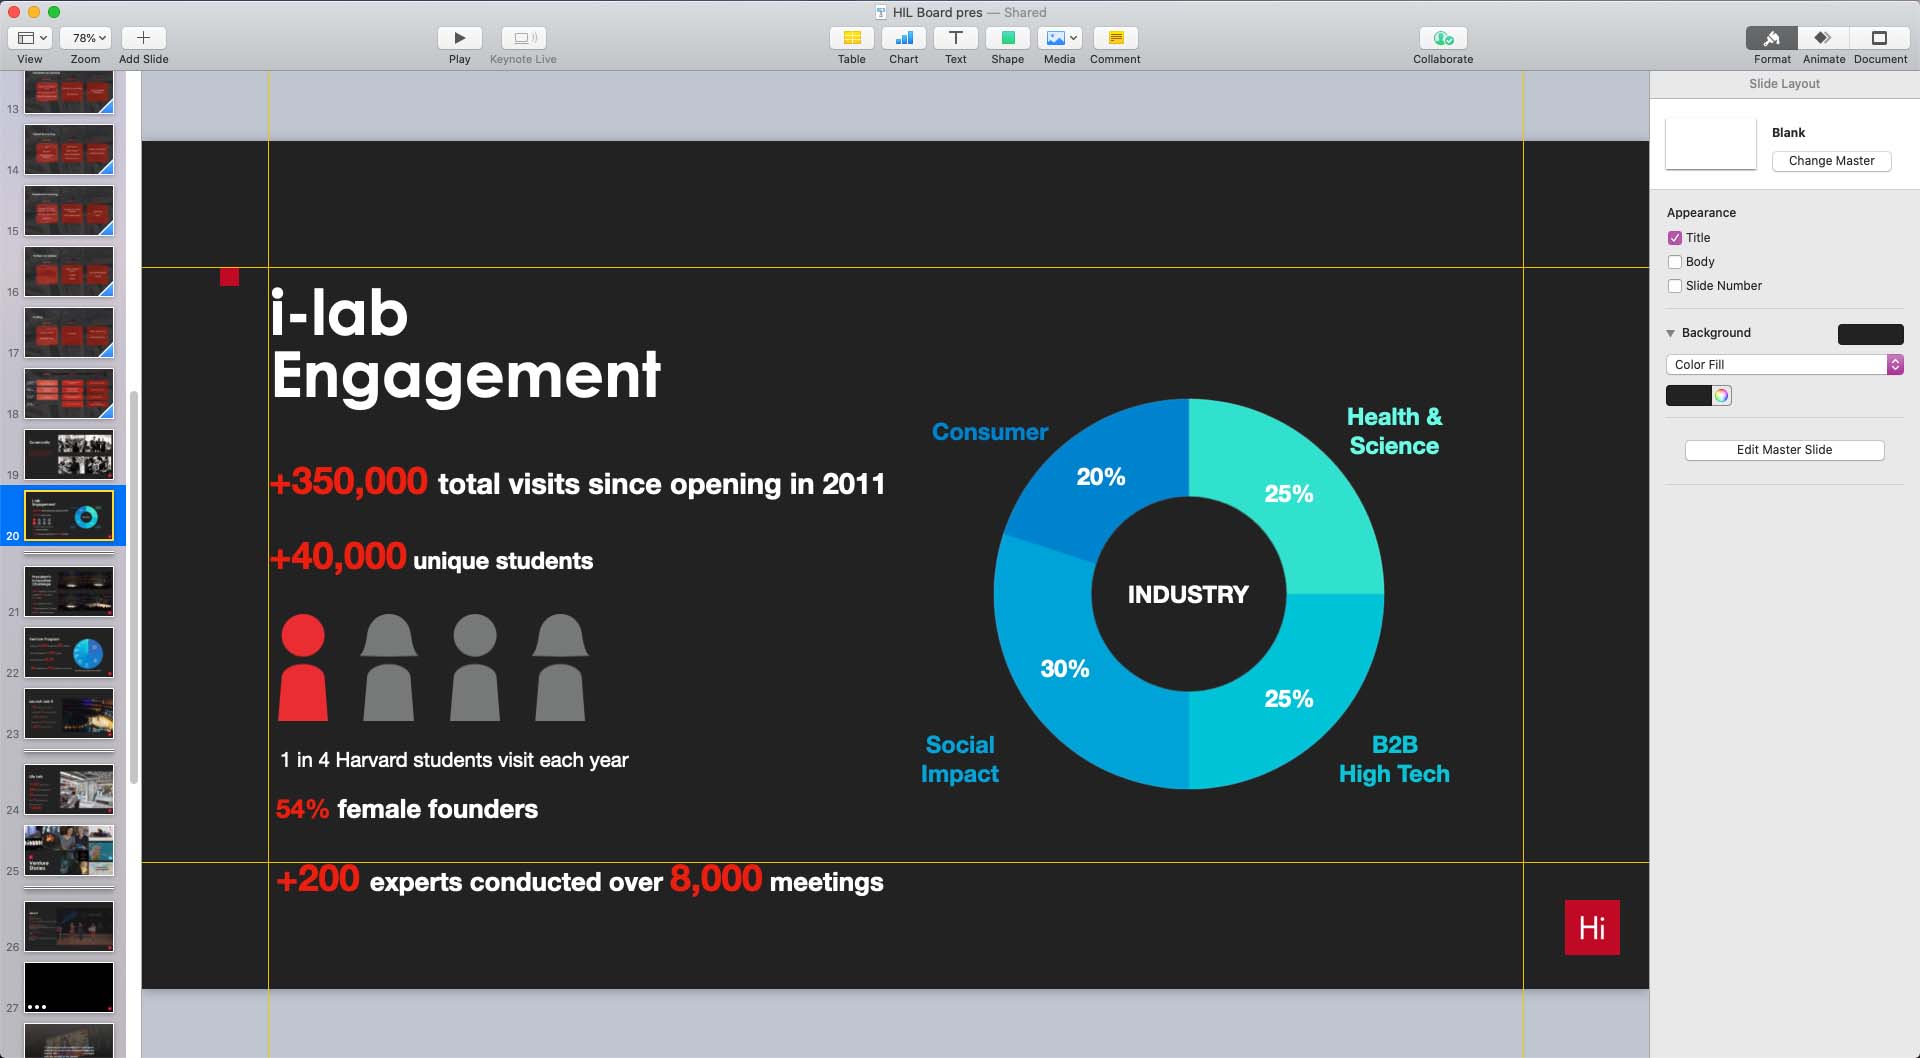Insert a Table from toolbar
Screen dimensions: 1920x1058
click(x=851, y=38)
